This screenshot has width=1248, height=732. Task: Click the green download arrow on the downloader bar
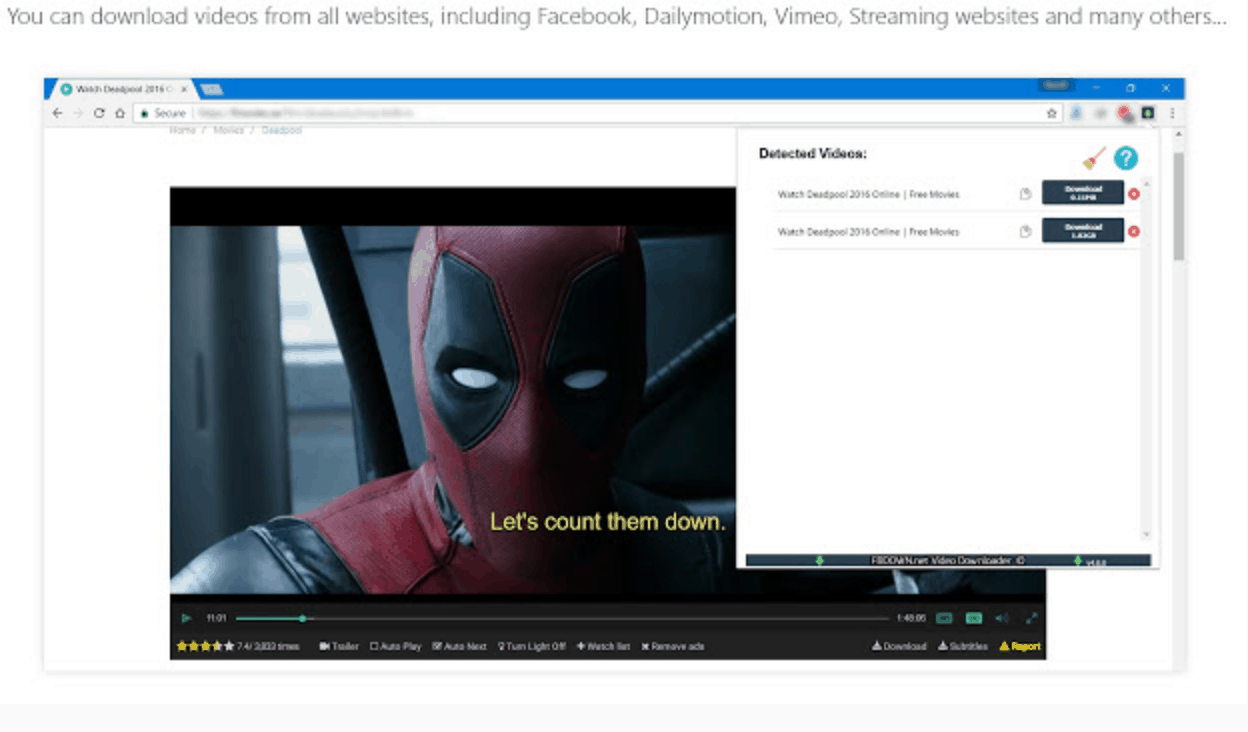coord(819,560)
